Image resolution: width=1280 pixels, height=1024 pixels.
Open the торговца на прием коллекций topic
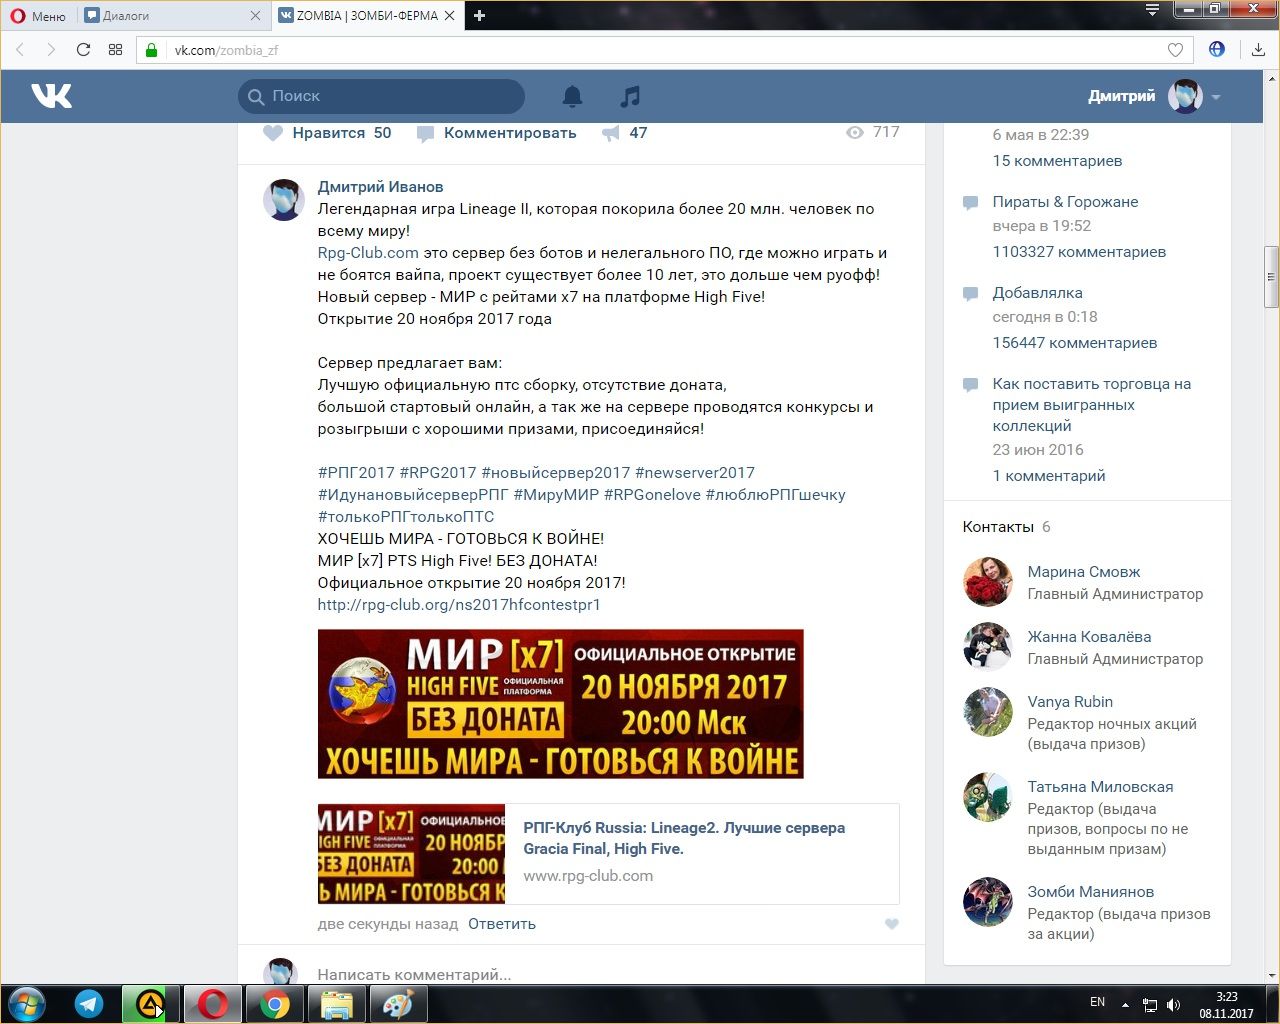tap(1091, 405)
